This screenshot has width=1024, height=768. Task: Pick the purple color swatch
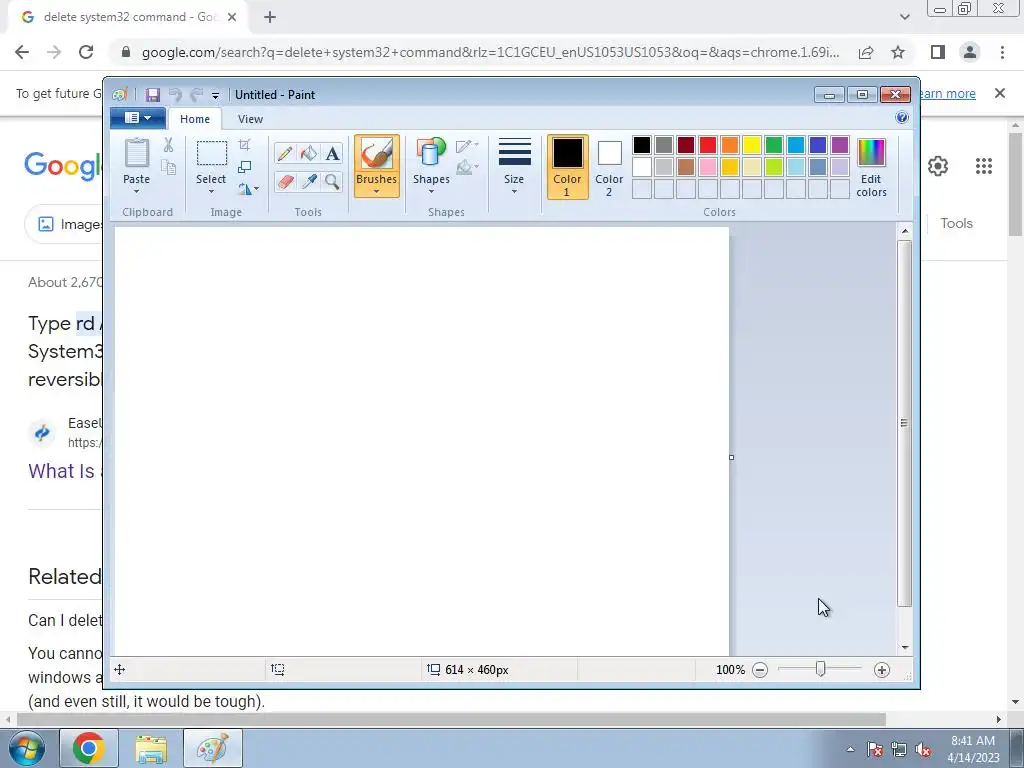tap(839, 145)
